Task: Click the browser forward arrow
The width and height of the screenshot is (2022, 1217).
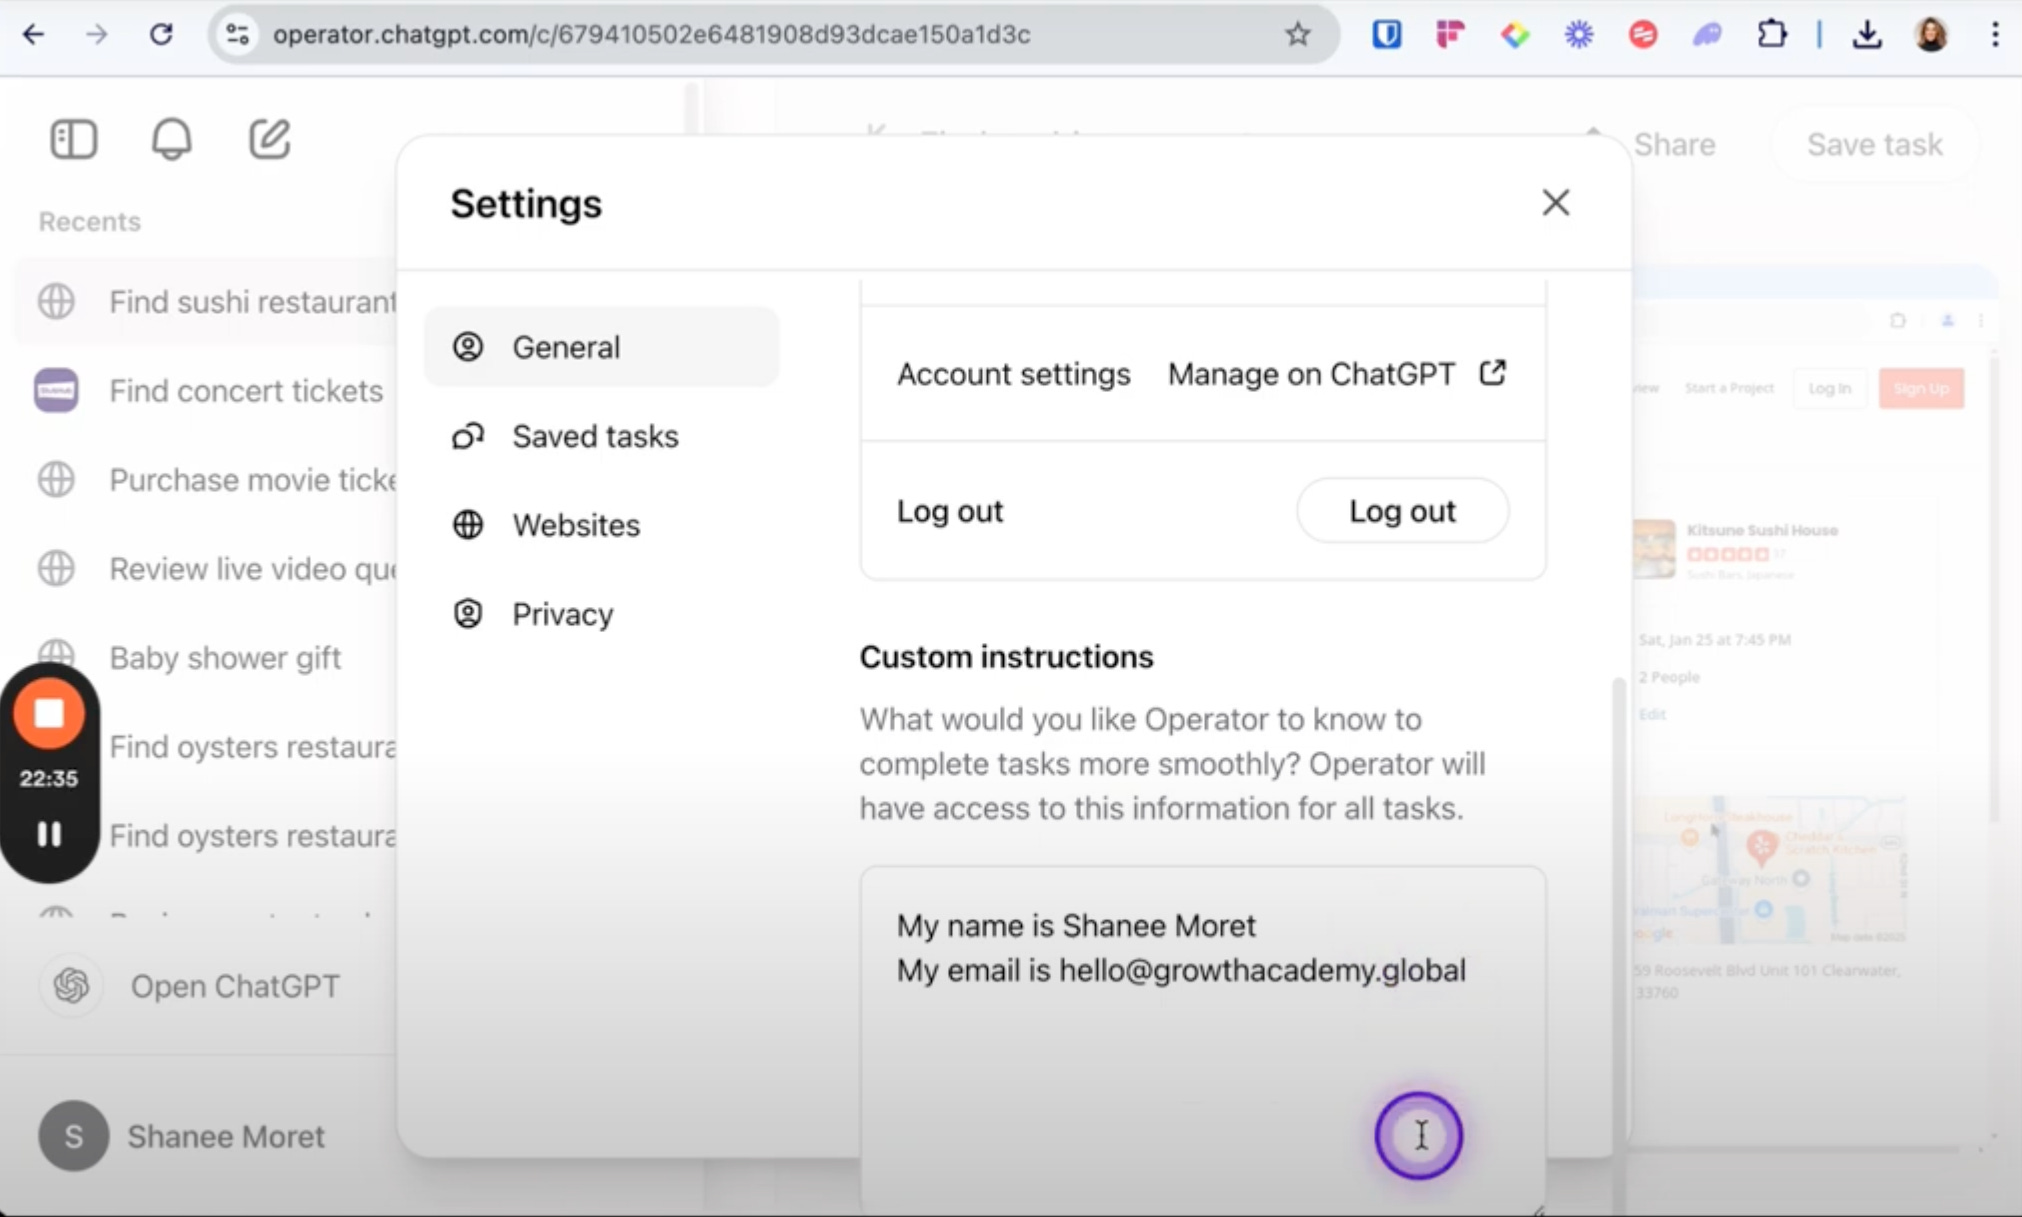Action: coord(96,34)
